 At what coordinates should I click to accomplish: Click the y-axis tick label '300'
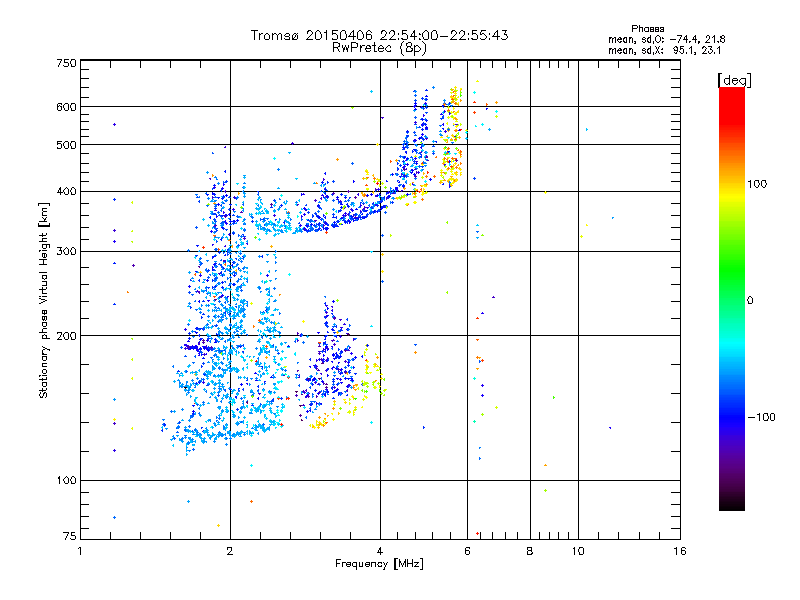tap(66, 252)
